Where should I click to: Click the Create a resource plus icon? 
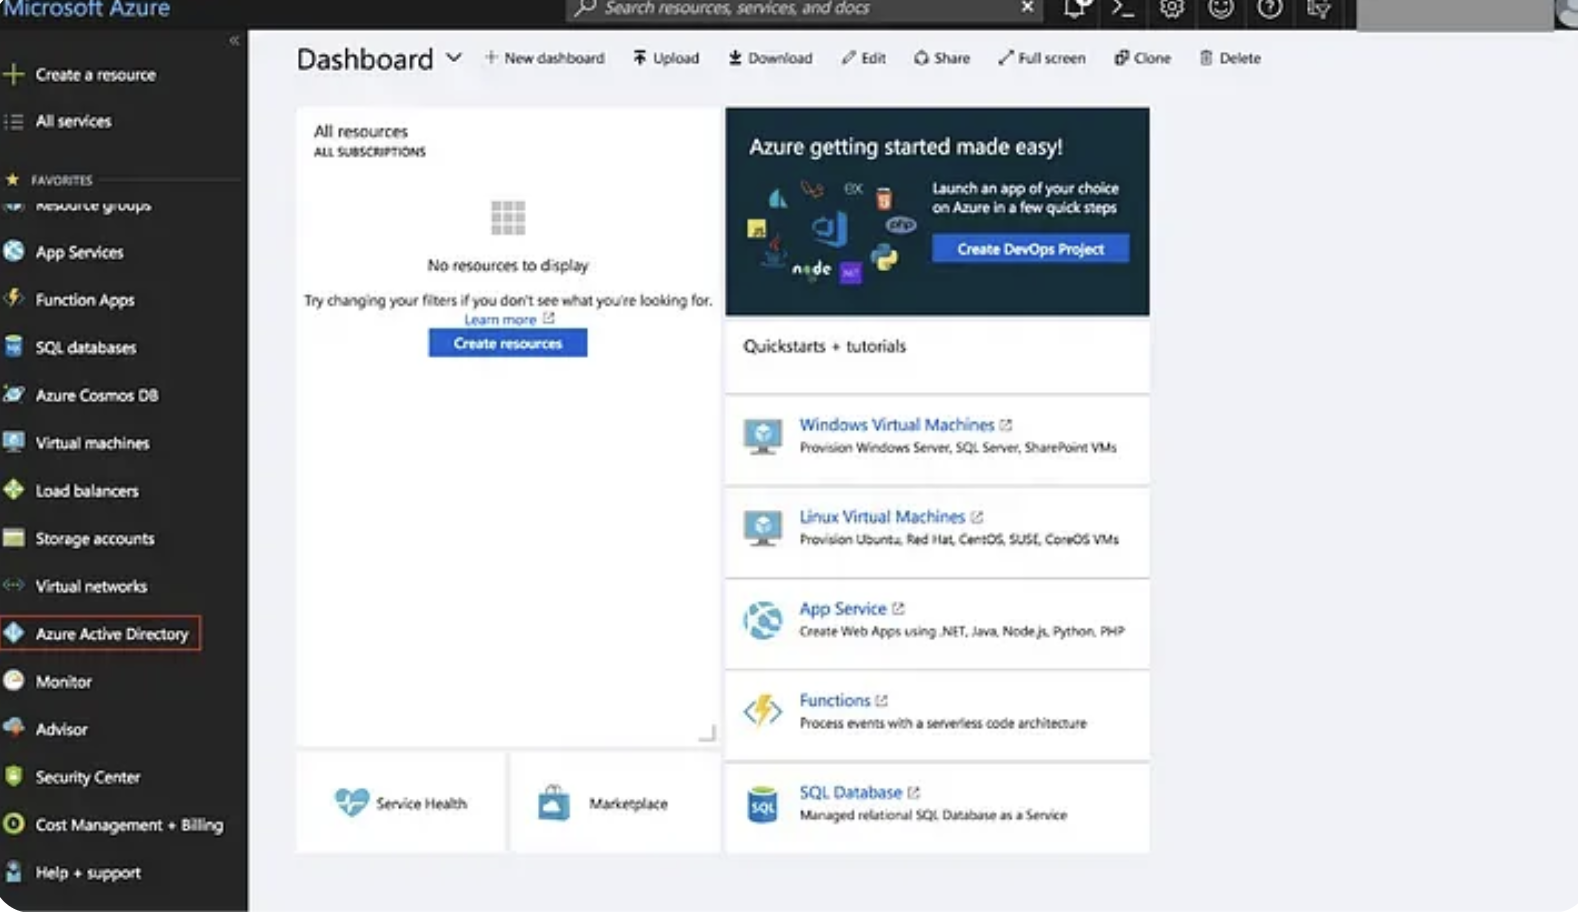[14, 74]
